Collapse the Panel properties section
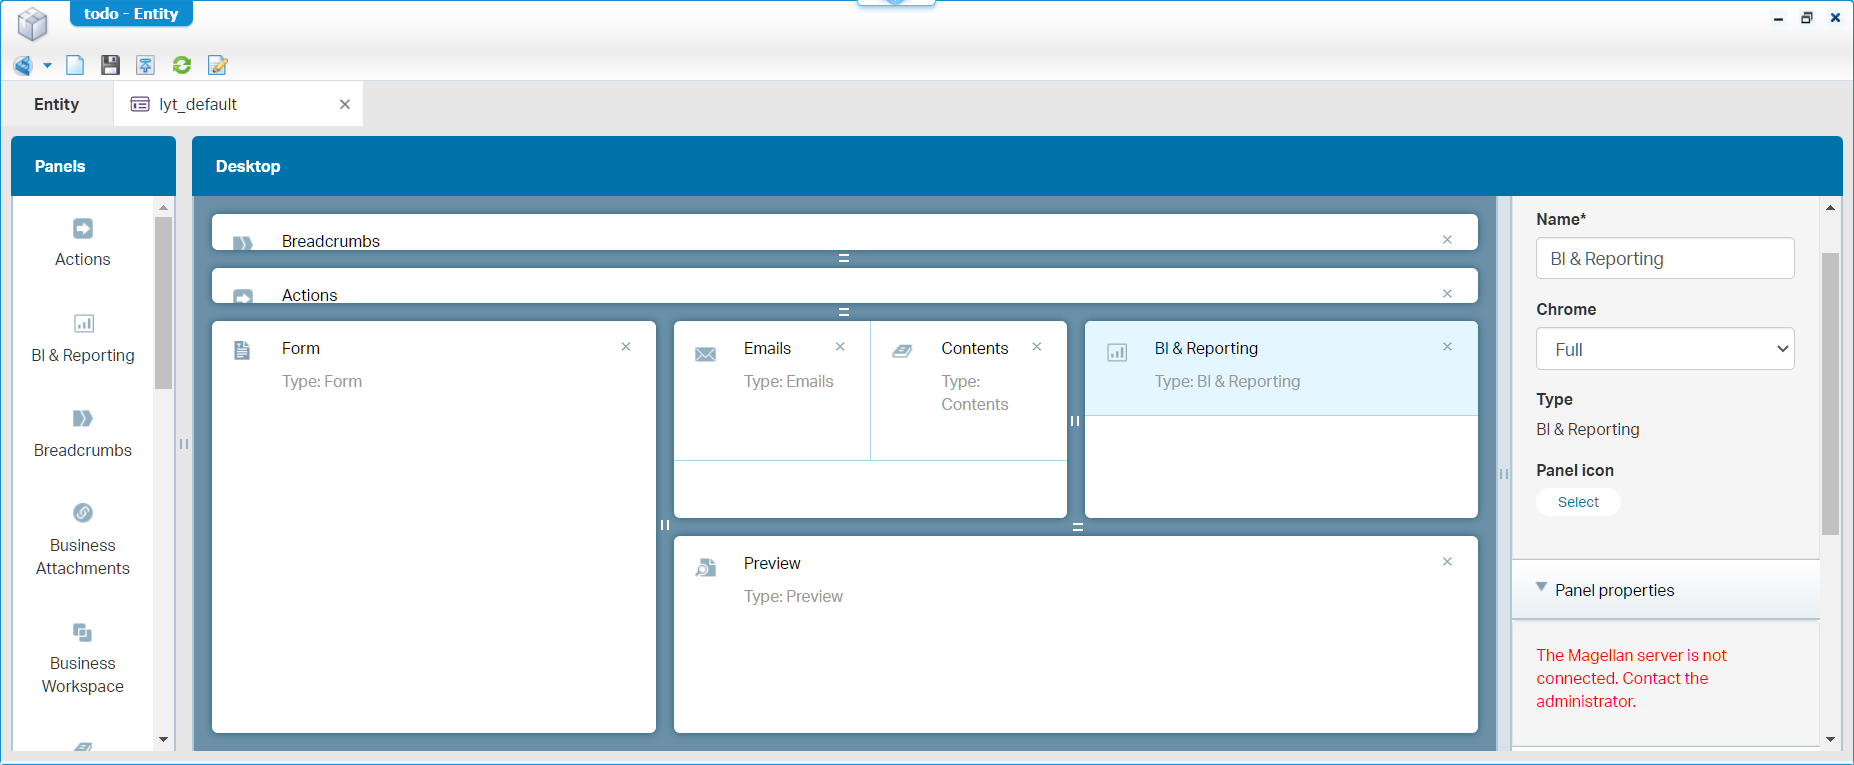Image resolution: width=1854 pixels, height=765 pixels. coord(1541,588)
